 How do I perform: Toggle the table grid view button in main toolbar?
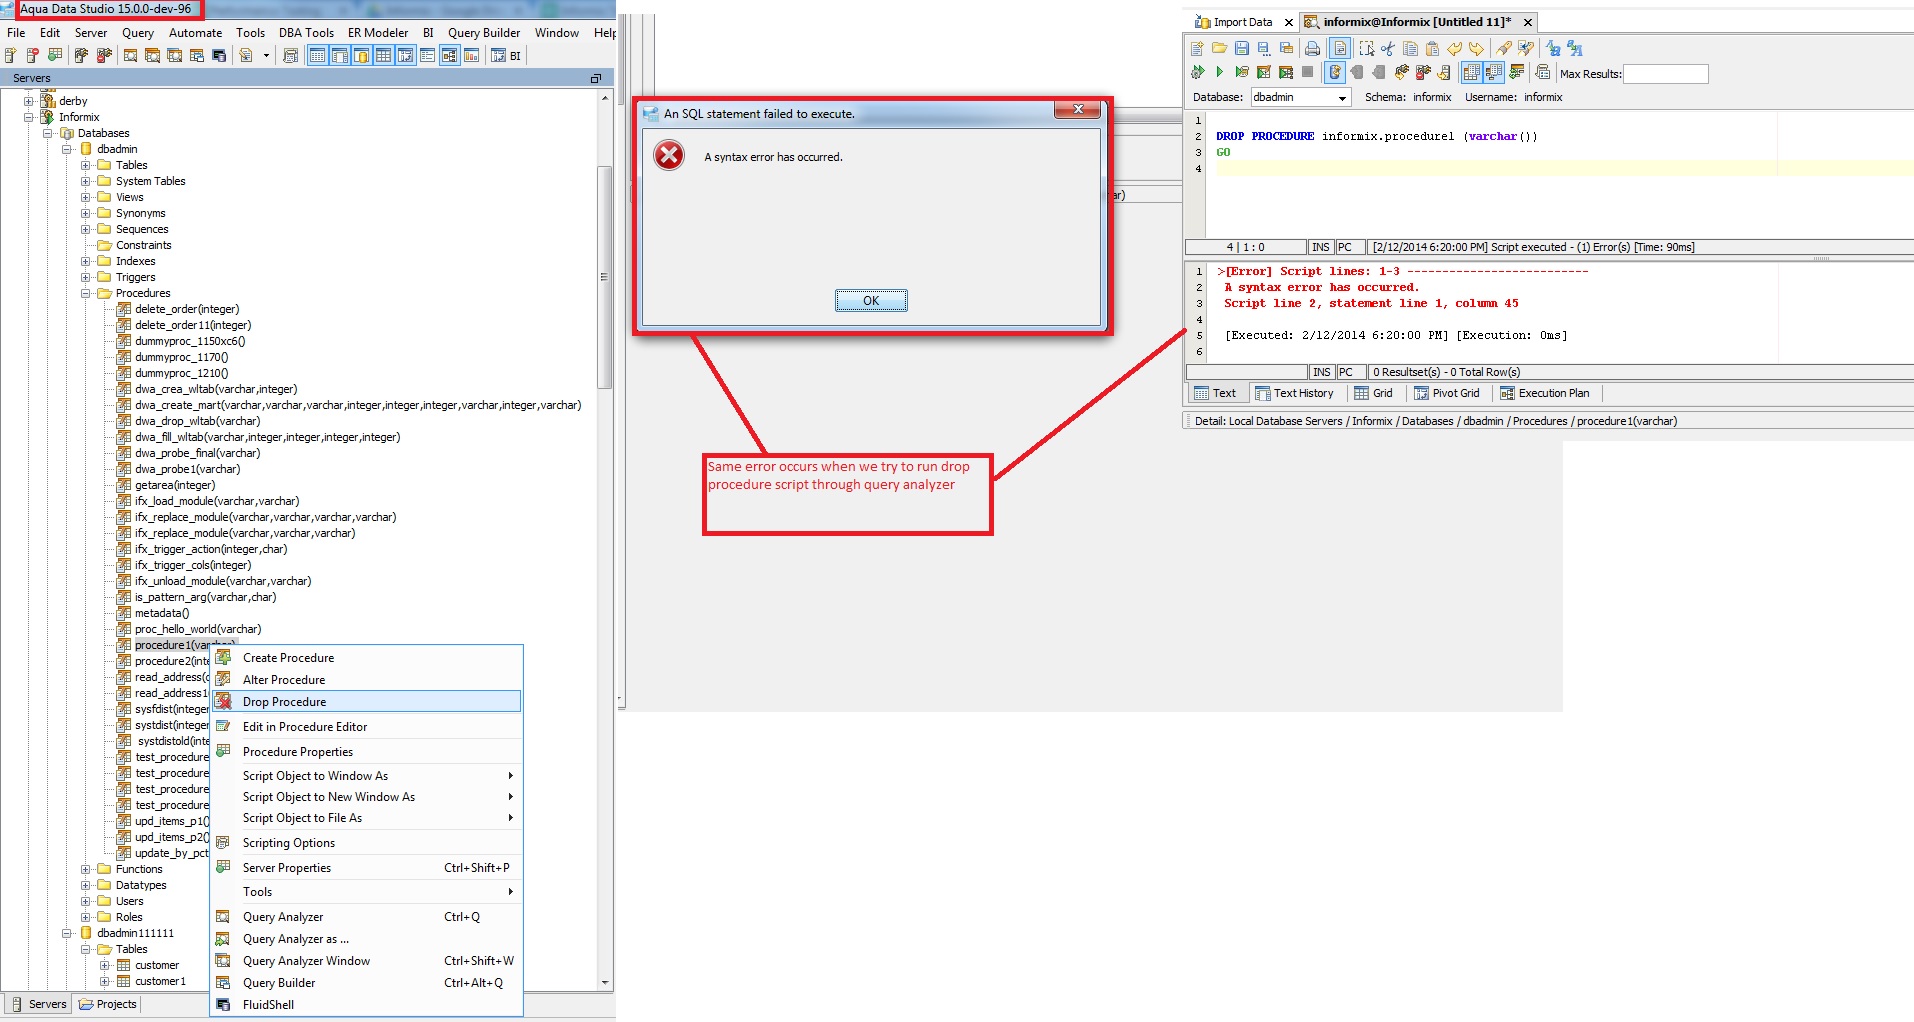pyautogui.click(x=383, y=55)
